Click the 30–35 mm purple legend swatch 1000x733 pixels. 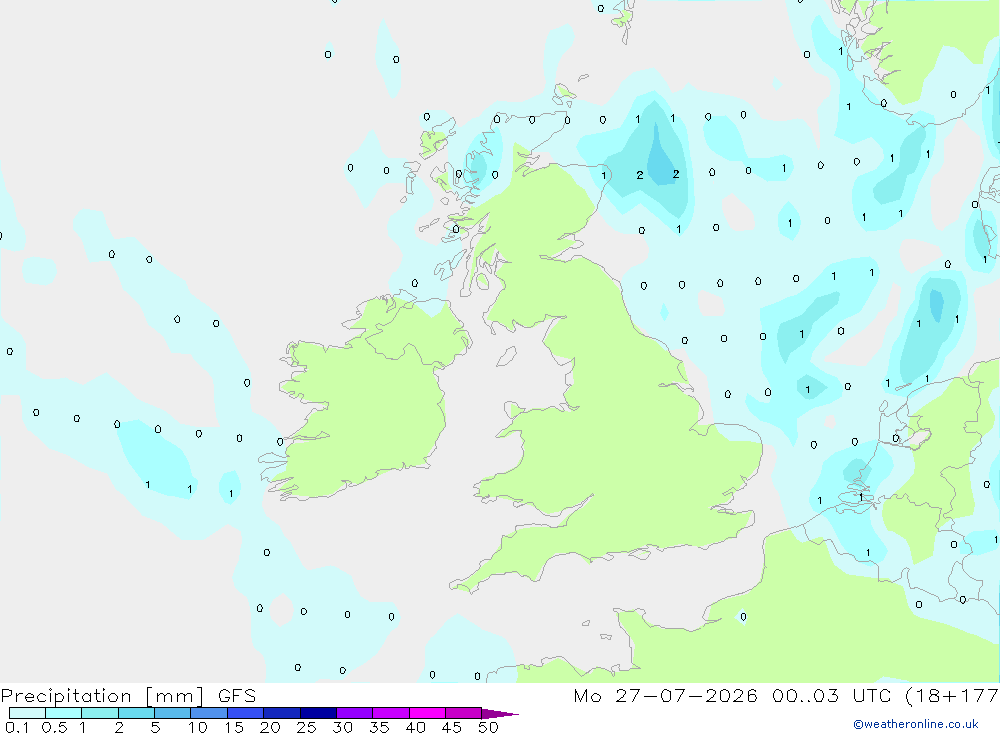(x=355, y=713)
